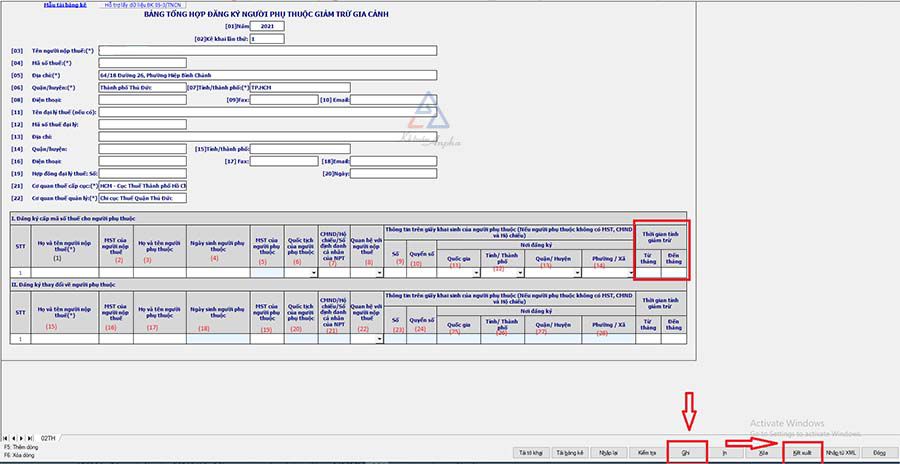900x464 pixels.
Task: Click the Nhập từ XML button
Action: click(x=841, y=453)
